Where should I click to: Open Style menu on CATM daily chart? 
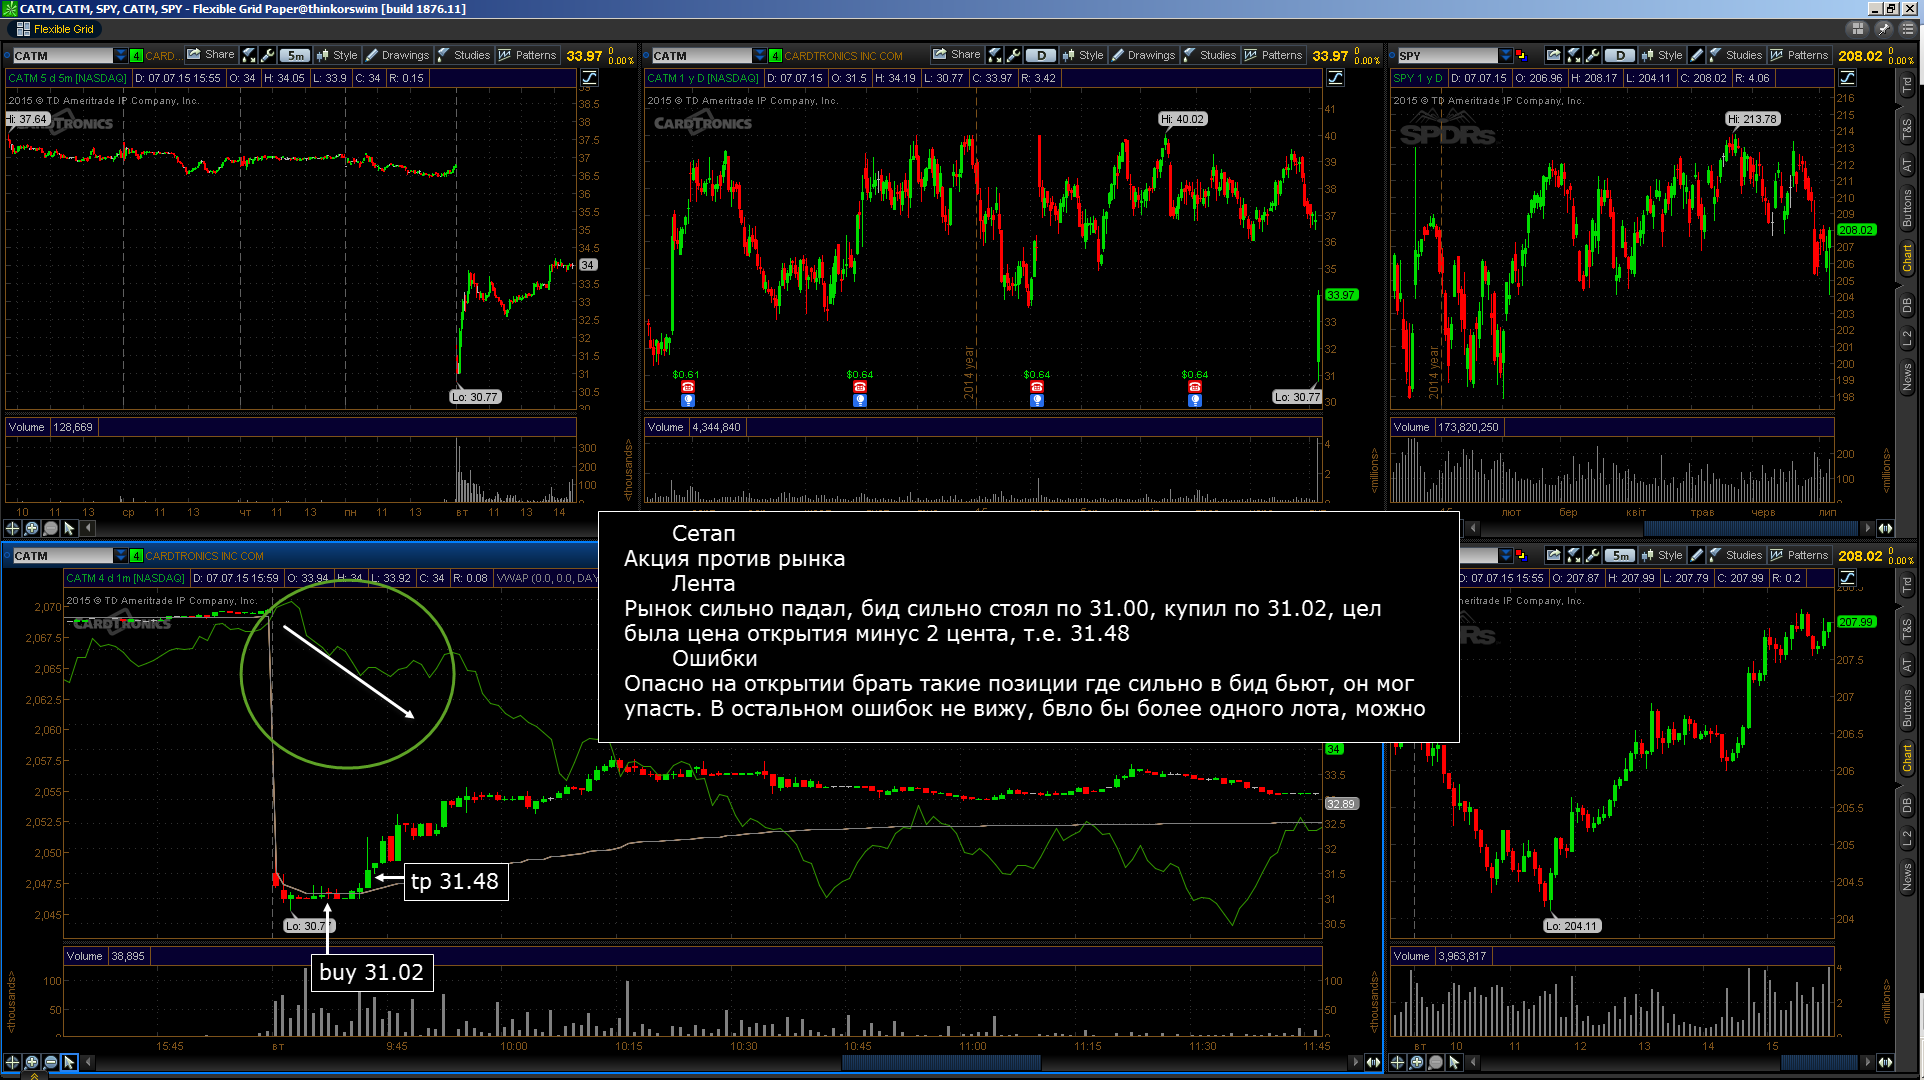pyautogui.click(x=1083, y=55)
